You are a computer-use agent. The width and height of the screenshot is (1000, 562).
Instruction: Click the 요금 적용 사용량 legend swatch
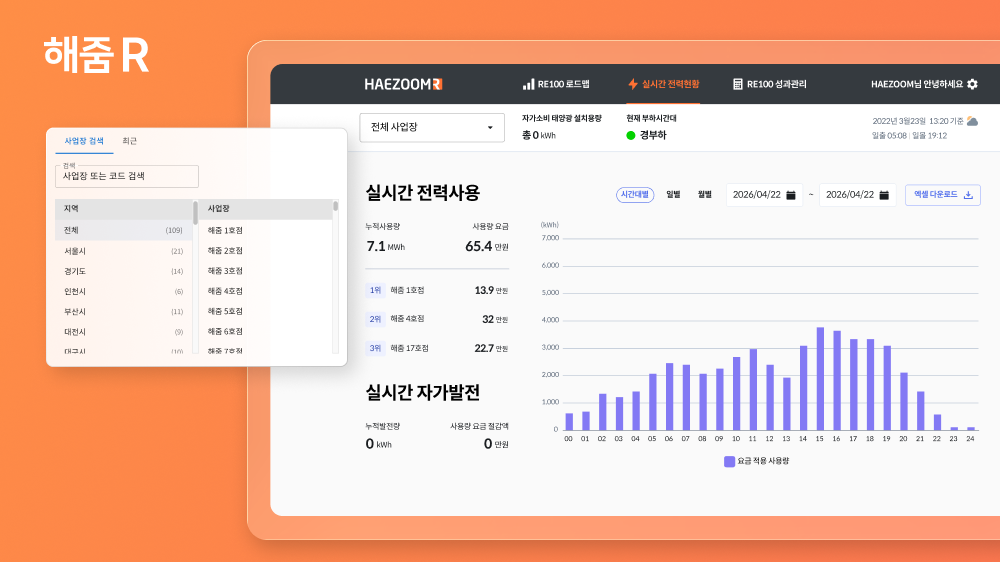click(730, 461)
